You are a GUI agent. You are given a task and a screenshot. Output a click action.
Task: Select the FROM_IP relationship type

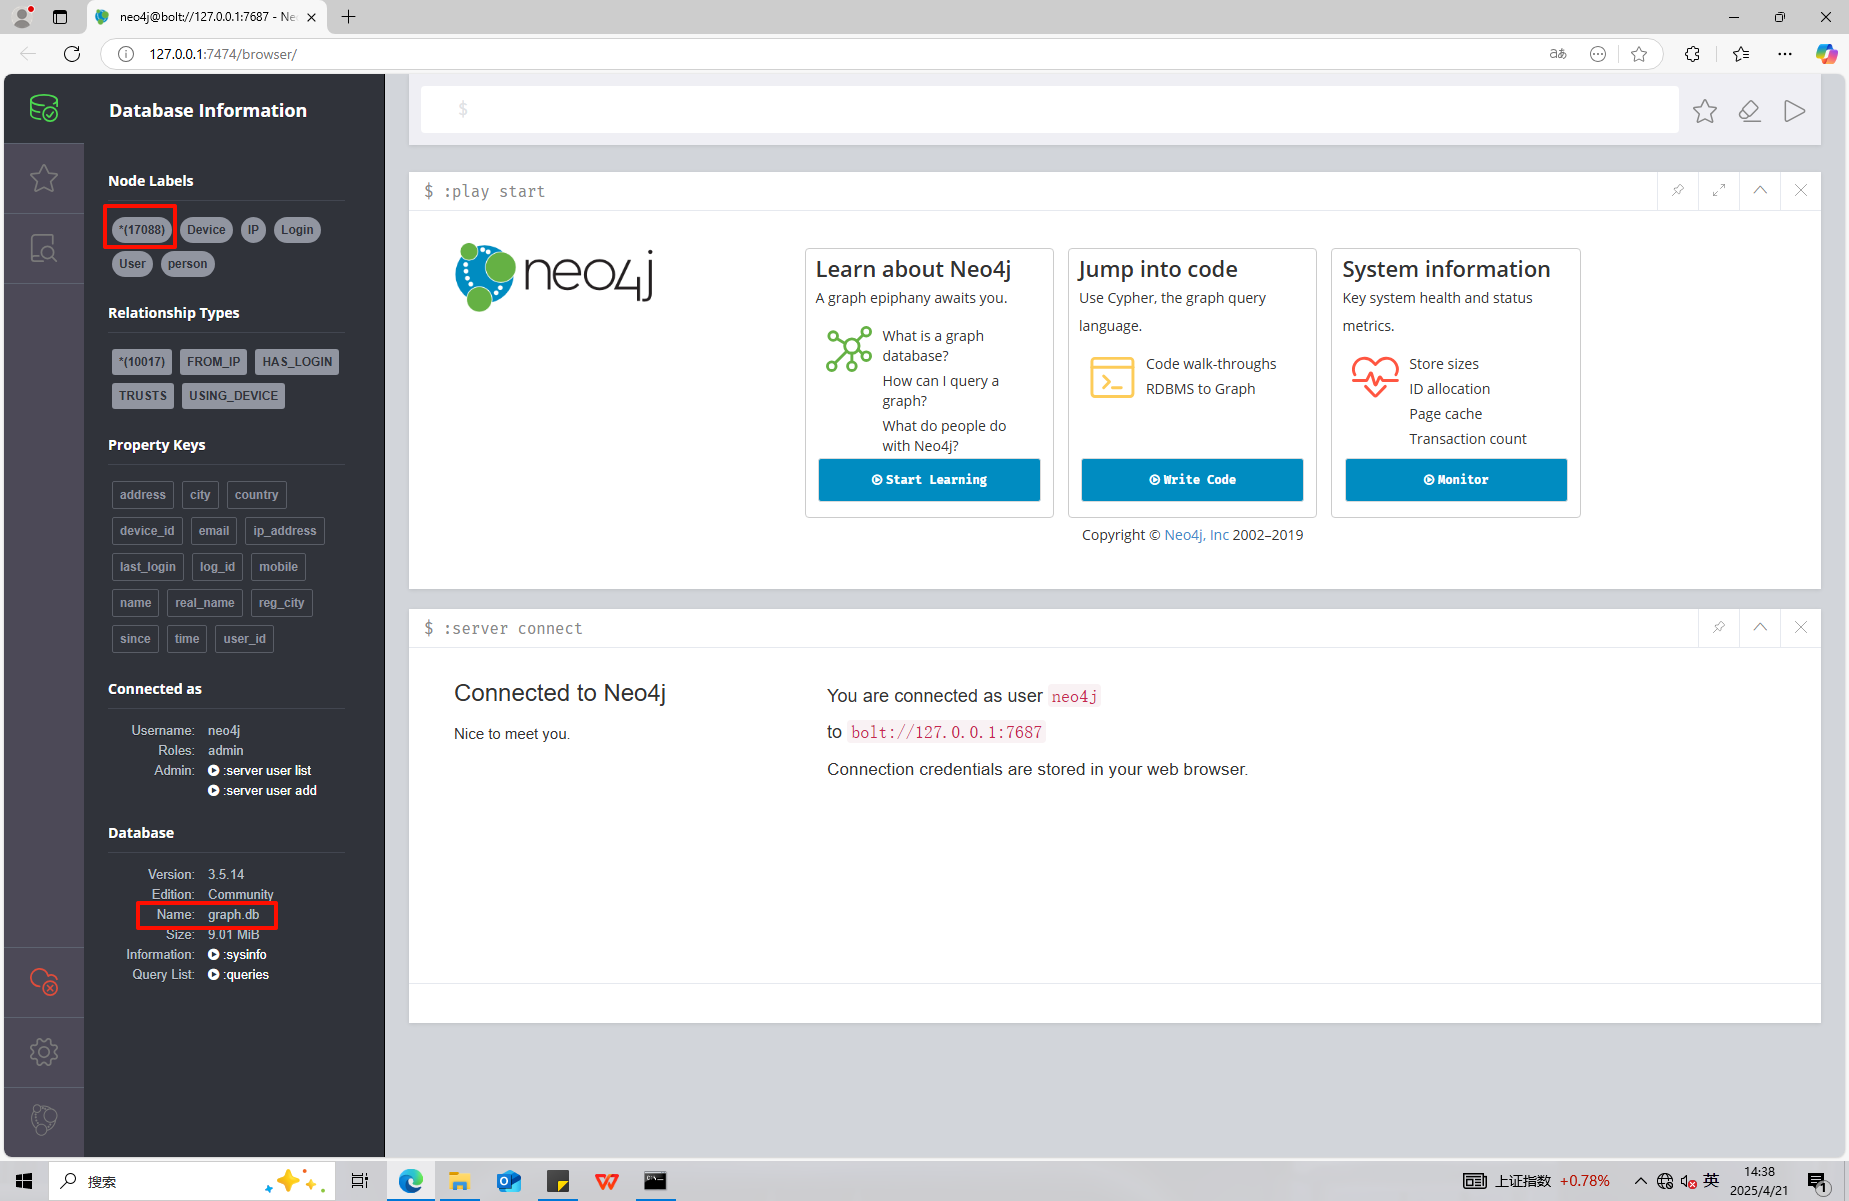[213, 362]
